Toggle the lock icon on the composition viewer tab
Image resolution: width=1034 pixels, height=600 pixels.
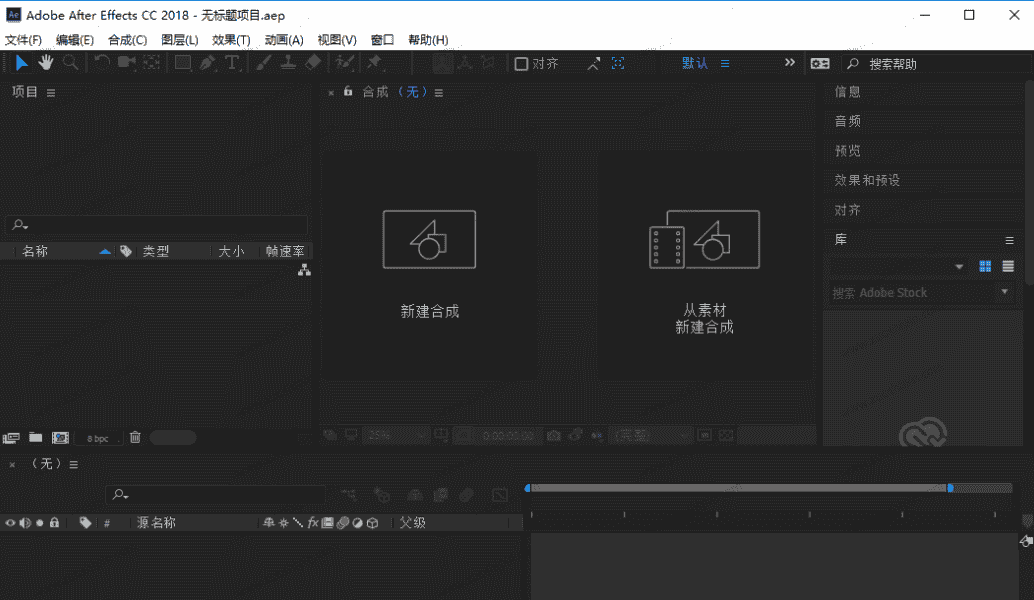point(348,91)
